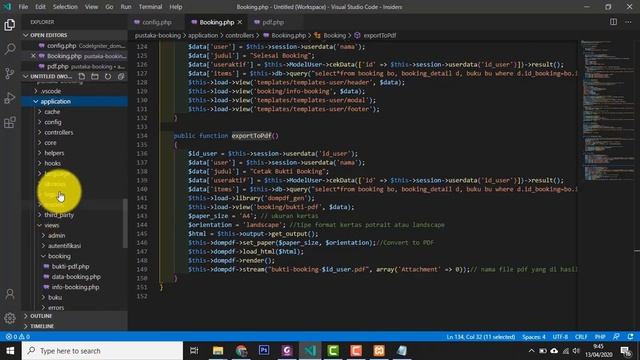Viewport: 640px width, 360px height.
Task: Click the New File icon in explorer header
Action: click(x=82, y=76)
